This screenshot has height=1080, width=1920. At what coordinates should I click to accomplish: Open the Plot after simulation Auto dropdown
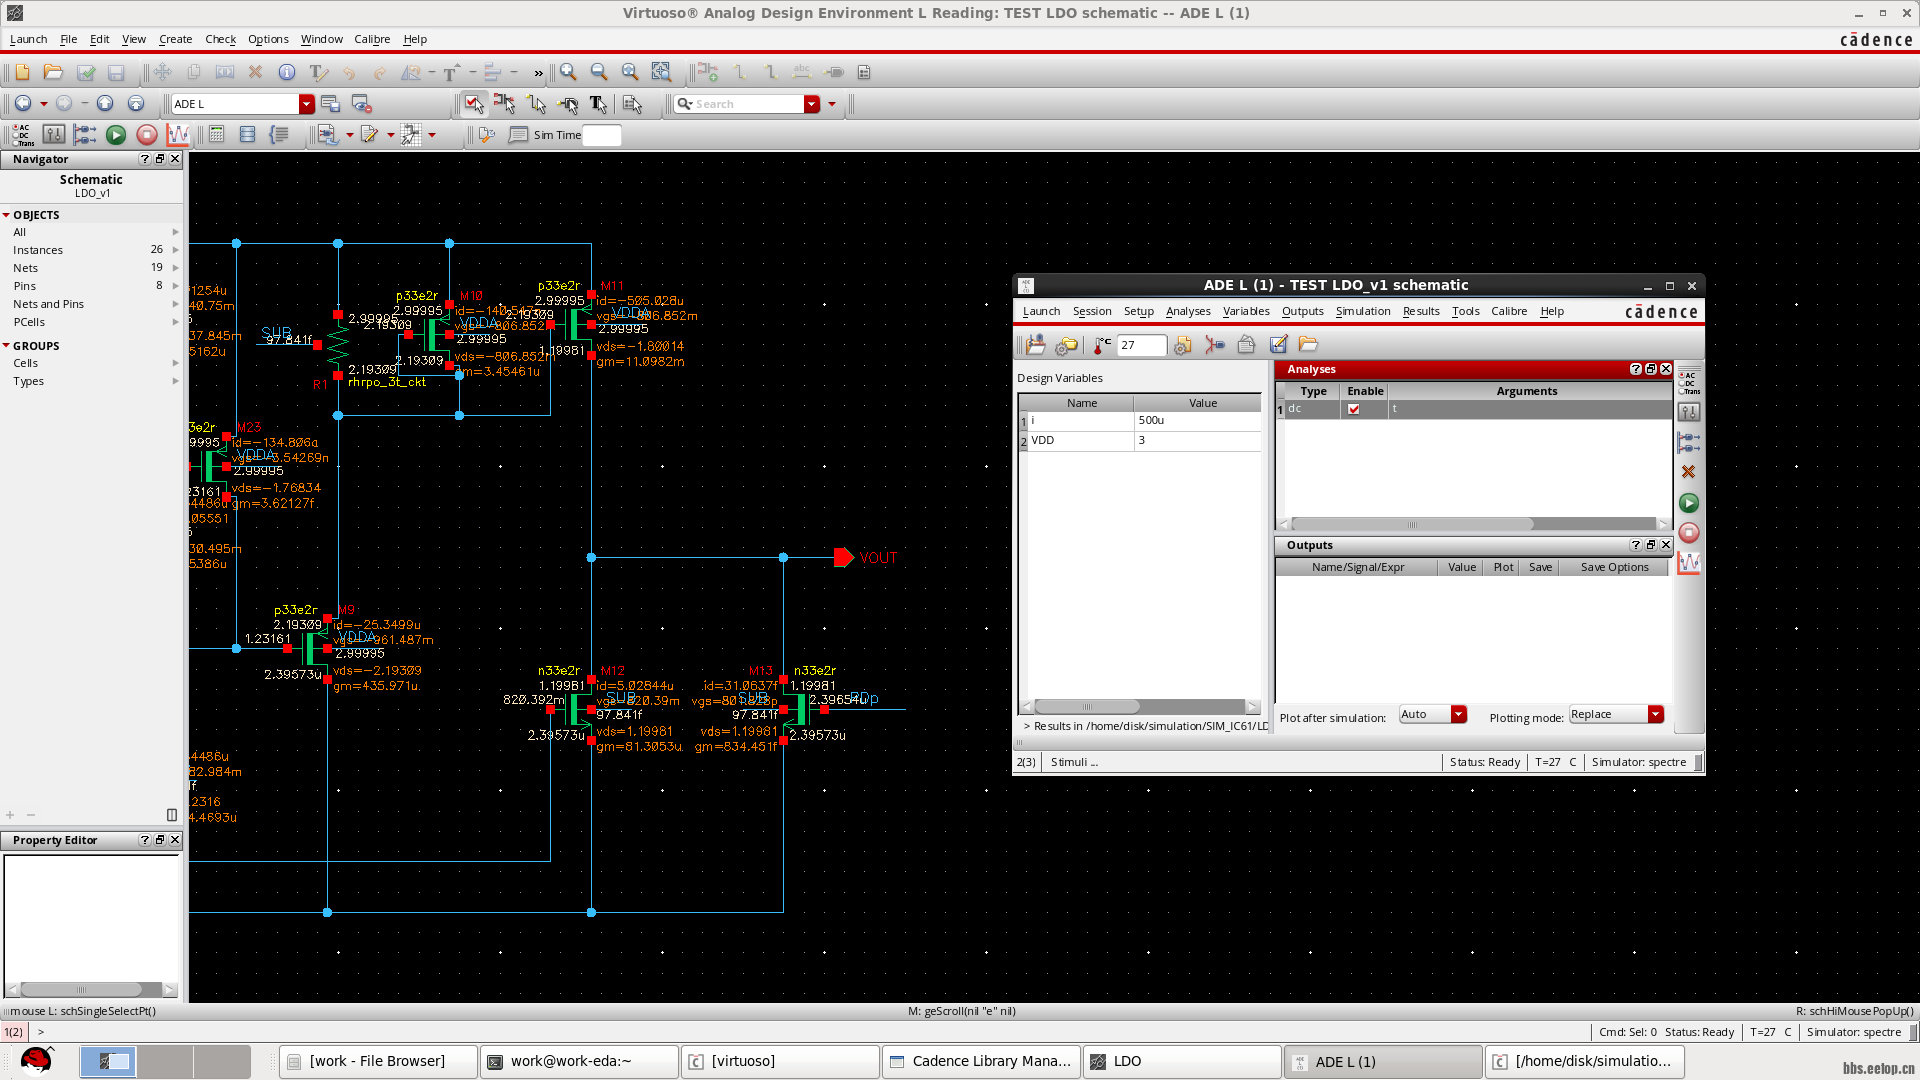1459,714
